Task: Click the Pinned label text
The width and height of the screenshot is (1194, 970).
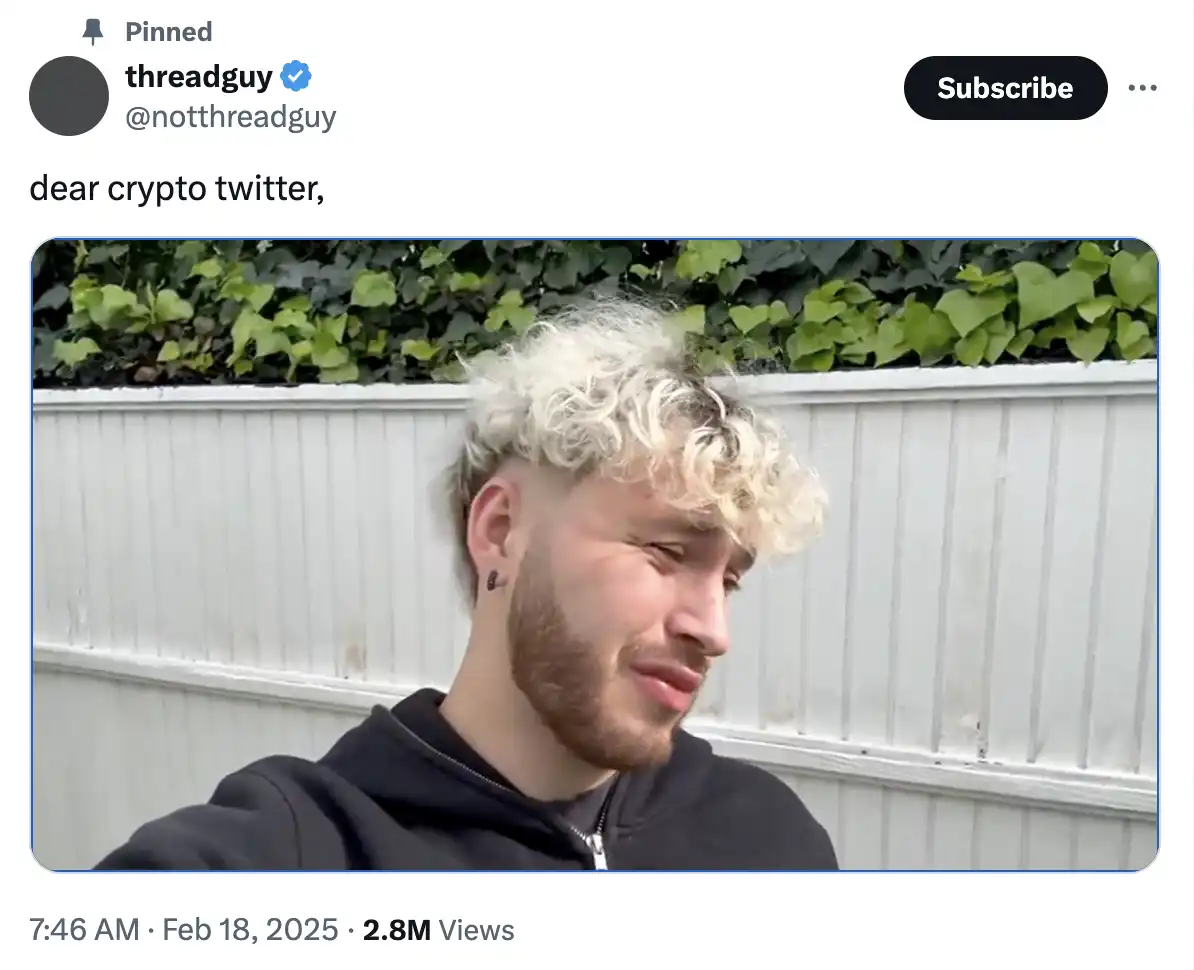Action: click(x=168, y=32)
